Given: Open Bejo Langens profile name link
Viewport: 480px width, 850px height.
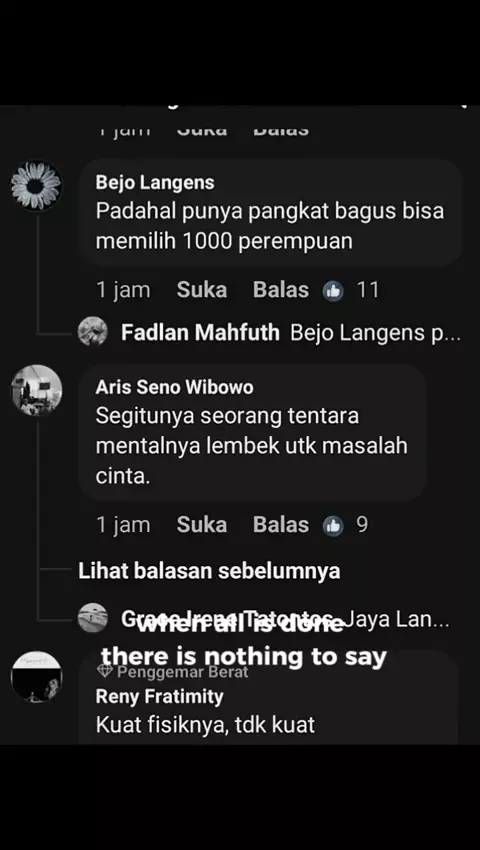Looking at the screenshot, I should coord(155,183).
